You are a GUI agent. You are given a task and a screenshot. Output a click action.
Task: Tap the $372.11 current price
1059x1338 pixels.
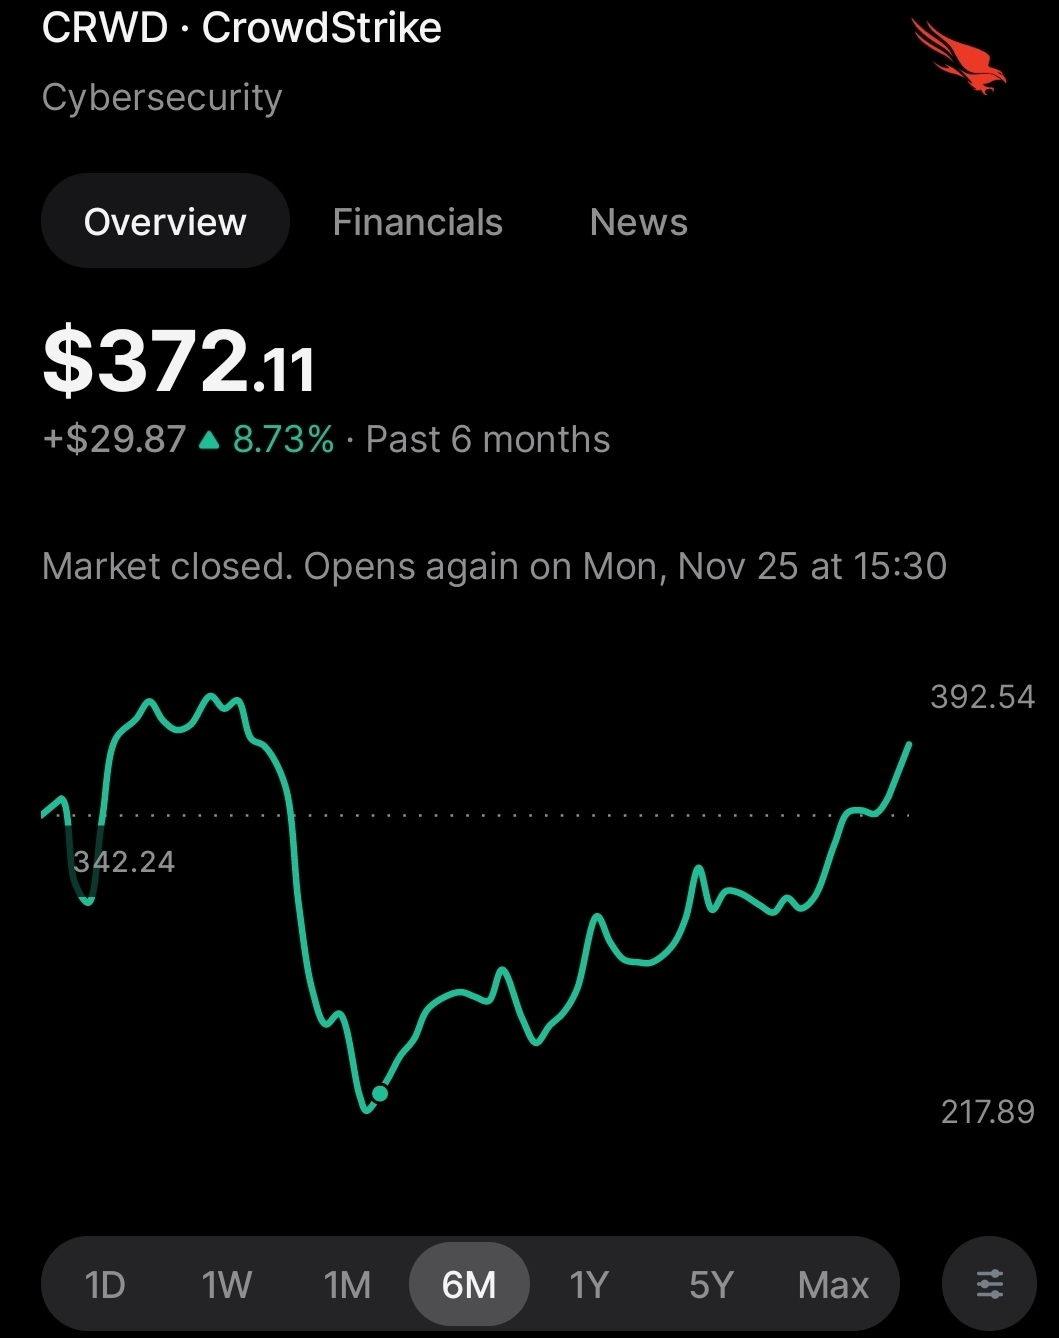[179, 362]
